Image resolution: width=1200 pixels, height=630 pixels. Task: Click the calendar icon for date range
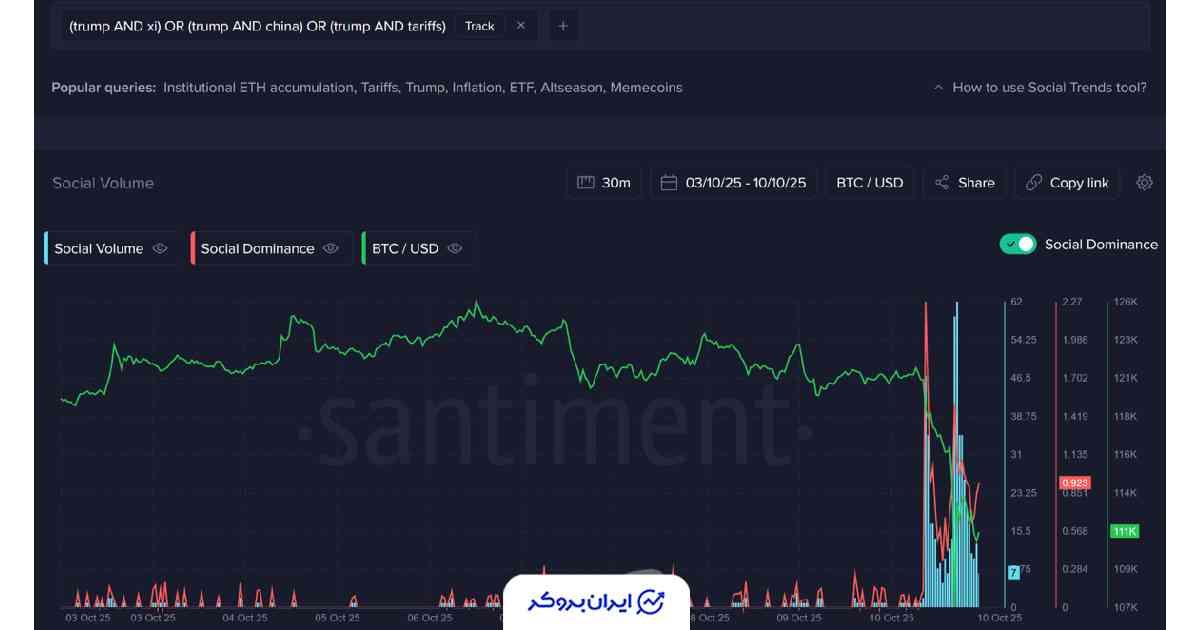669,183
